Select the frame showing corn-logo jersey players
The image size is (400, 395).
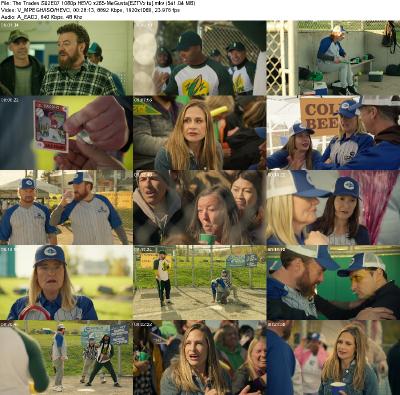point(200,58)
